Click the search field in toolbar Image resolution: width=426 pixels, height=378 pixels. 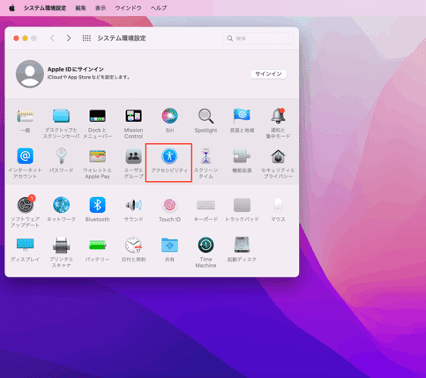pos(258,38)
